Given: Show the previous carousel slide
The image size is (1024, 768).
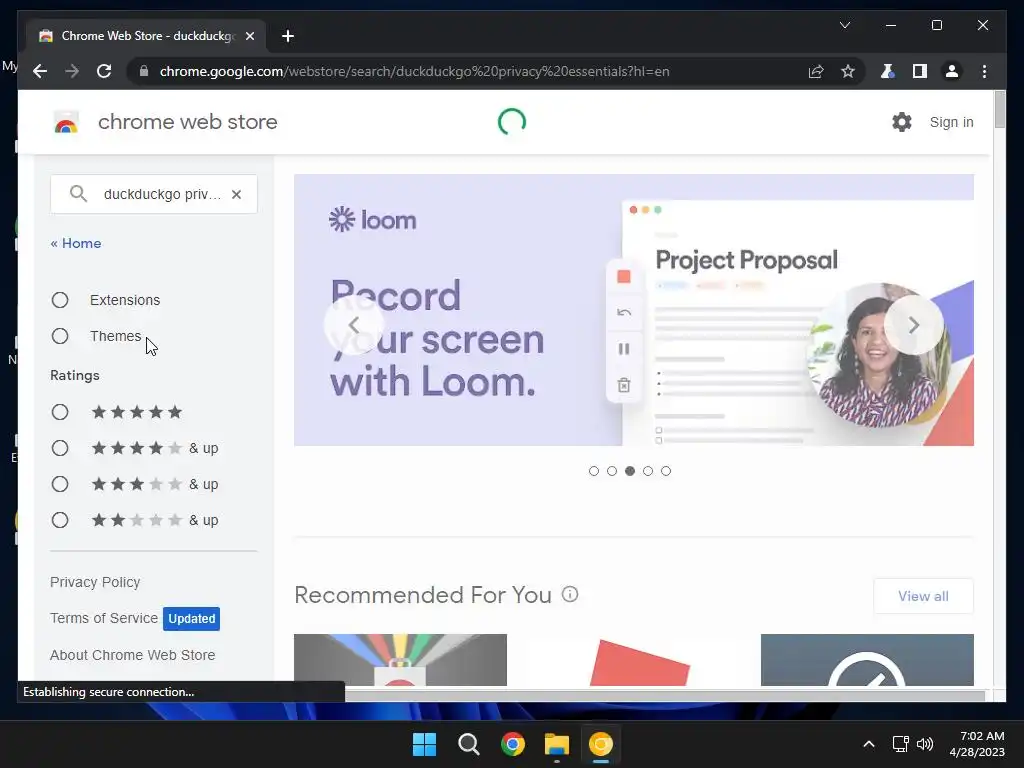Looking at the screenshot, I should click(x=354, y=325).
